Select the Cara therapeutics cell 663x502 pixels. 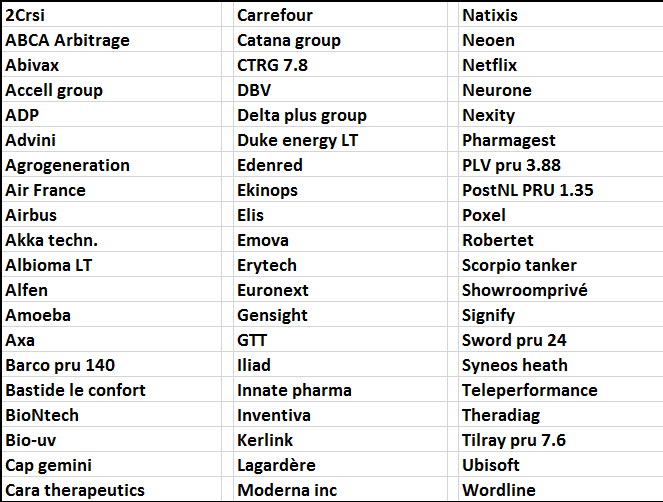click(x=112, y=490)
